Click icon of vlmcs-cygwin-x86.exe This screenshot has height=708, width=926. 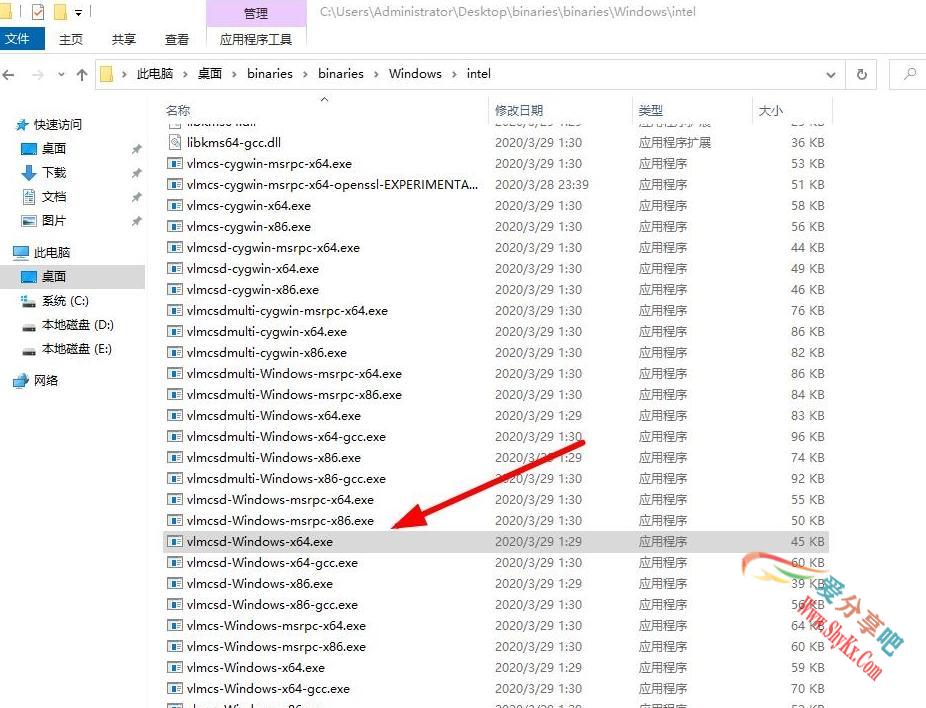coord(174,227)
